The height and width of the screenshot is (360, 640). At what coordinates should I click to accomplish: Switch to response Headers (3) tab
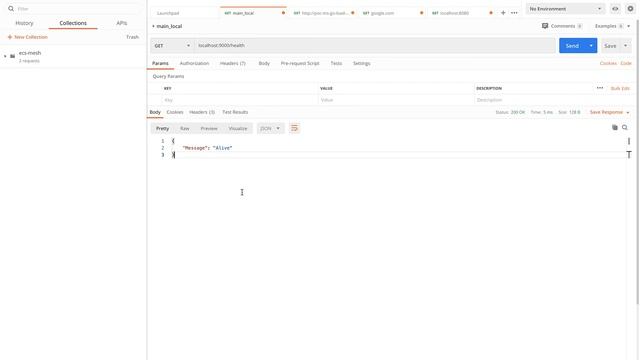[x=202, y=112]
